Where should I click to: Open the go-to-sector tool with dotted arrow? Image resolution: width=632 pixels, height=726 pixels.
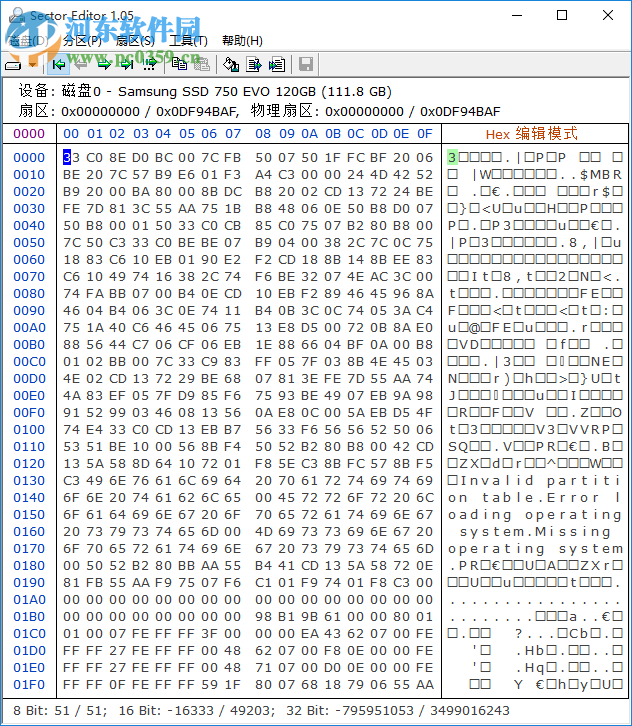pos(150,65)
